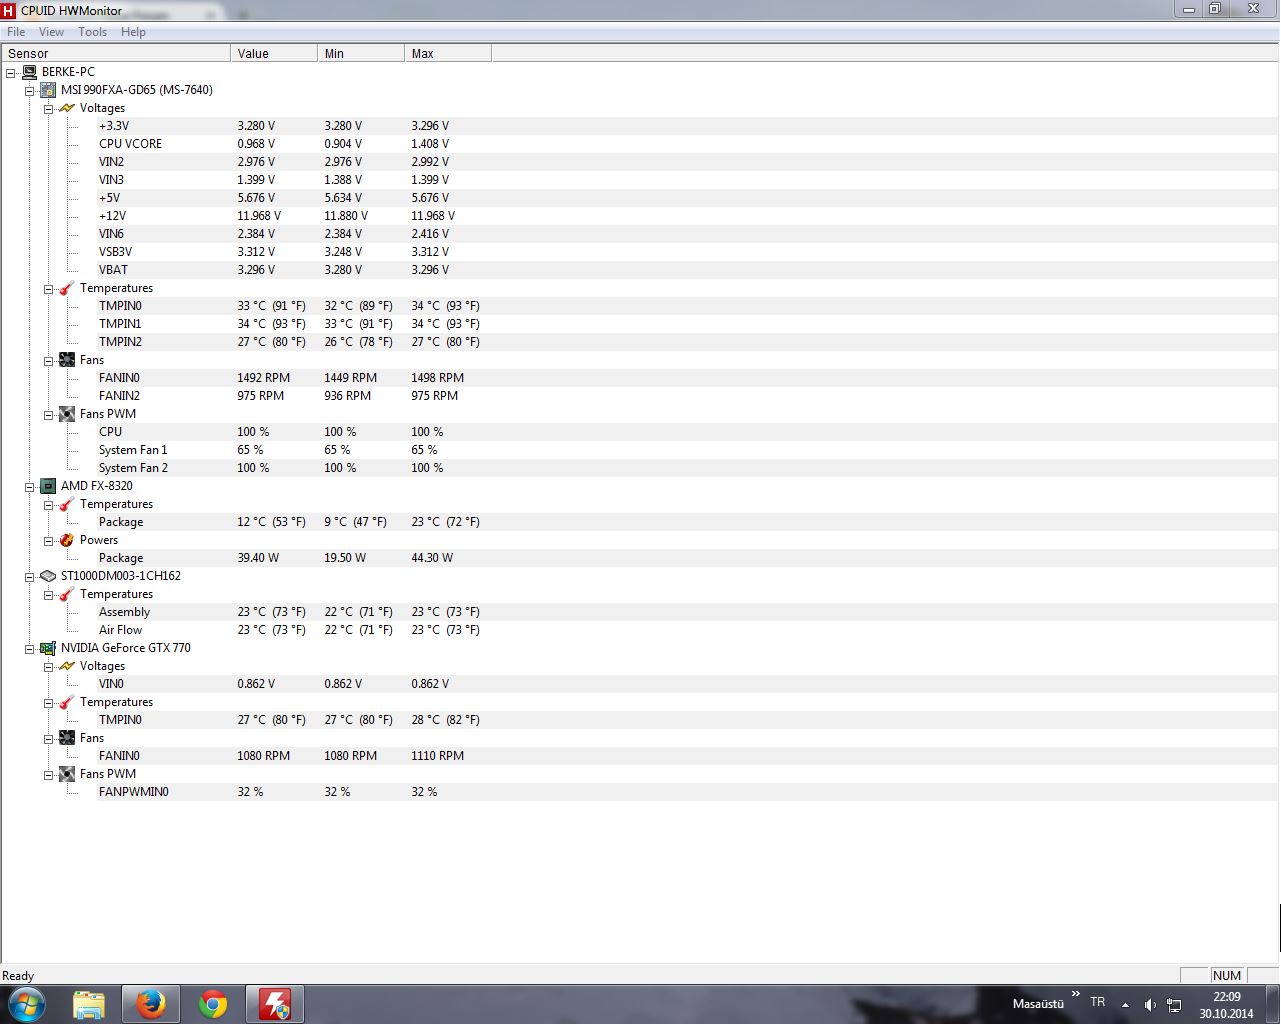Open Firefox from the taskbar
The width and height of the screenshot is (1281, 1025).
tap(151, 1004)
